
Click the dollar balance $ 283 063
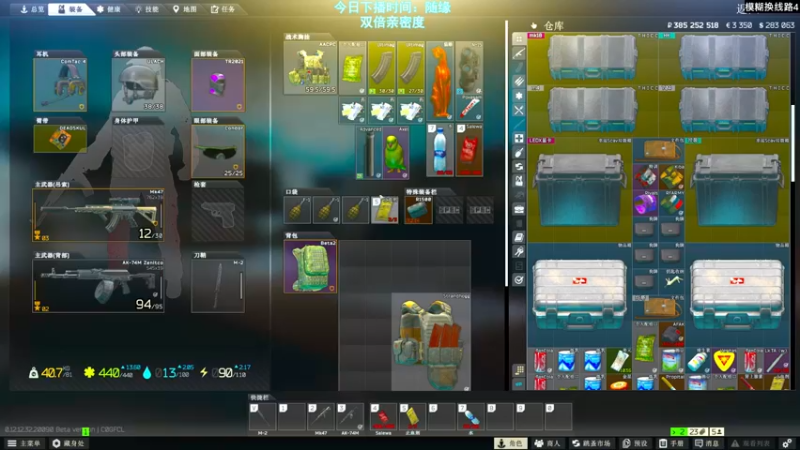(777, 25)
